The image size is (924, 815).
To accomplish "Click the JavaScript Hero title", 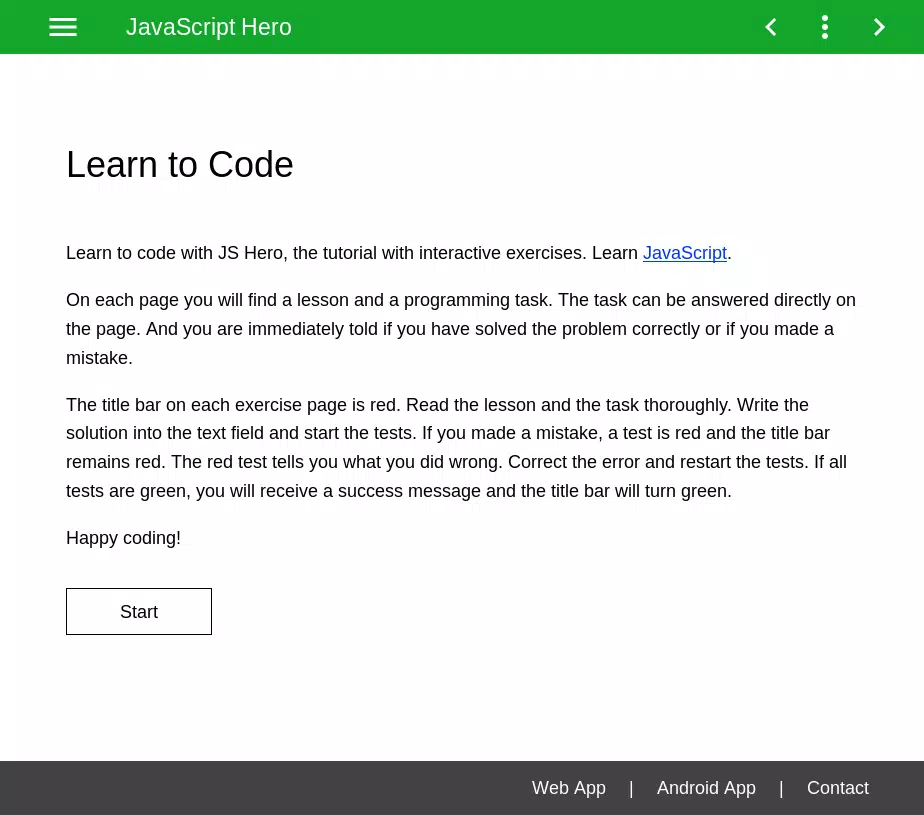I will pyautogui.click(x=209, y=27).
